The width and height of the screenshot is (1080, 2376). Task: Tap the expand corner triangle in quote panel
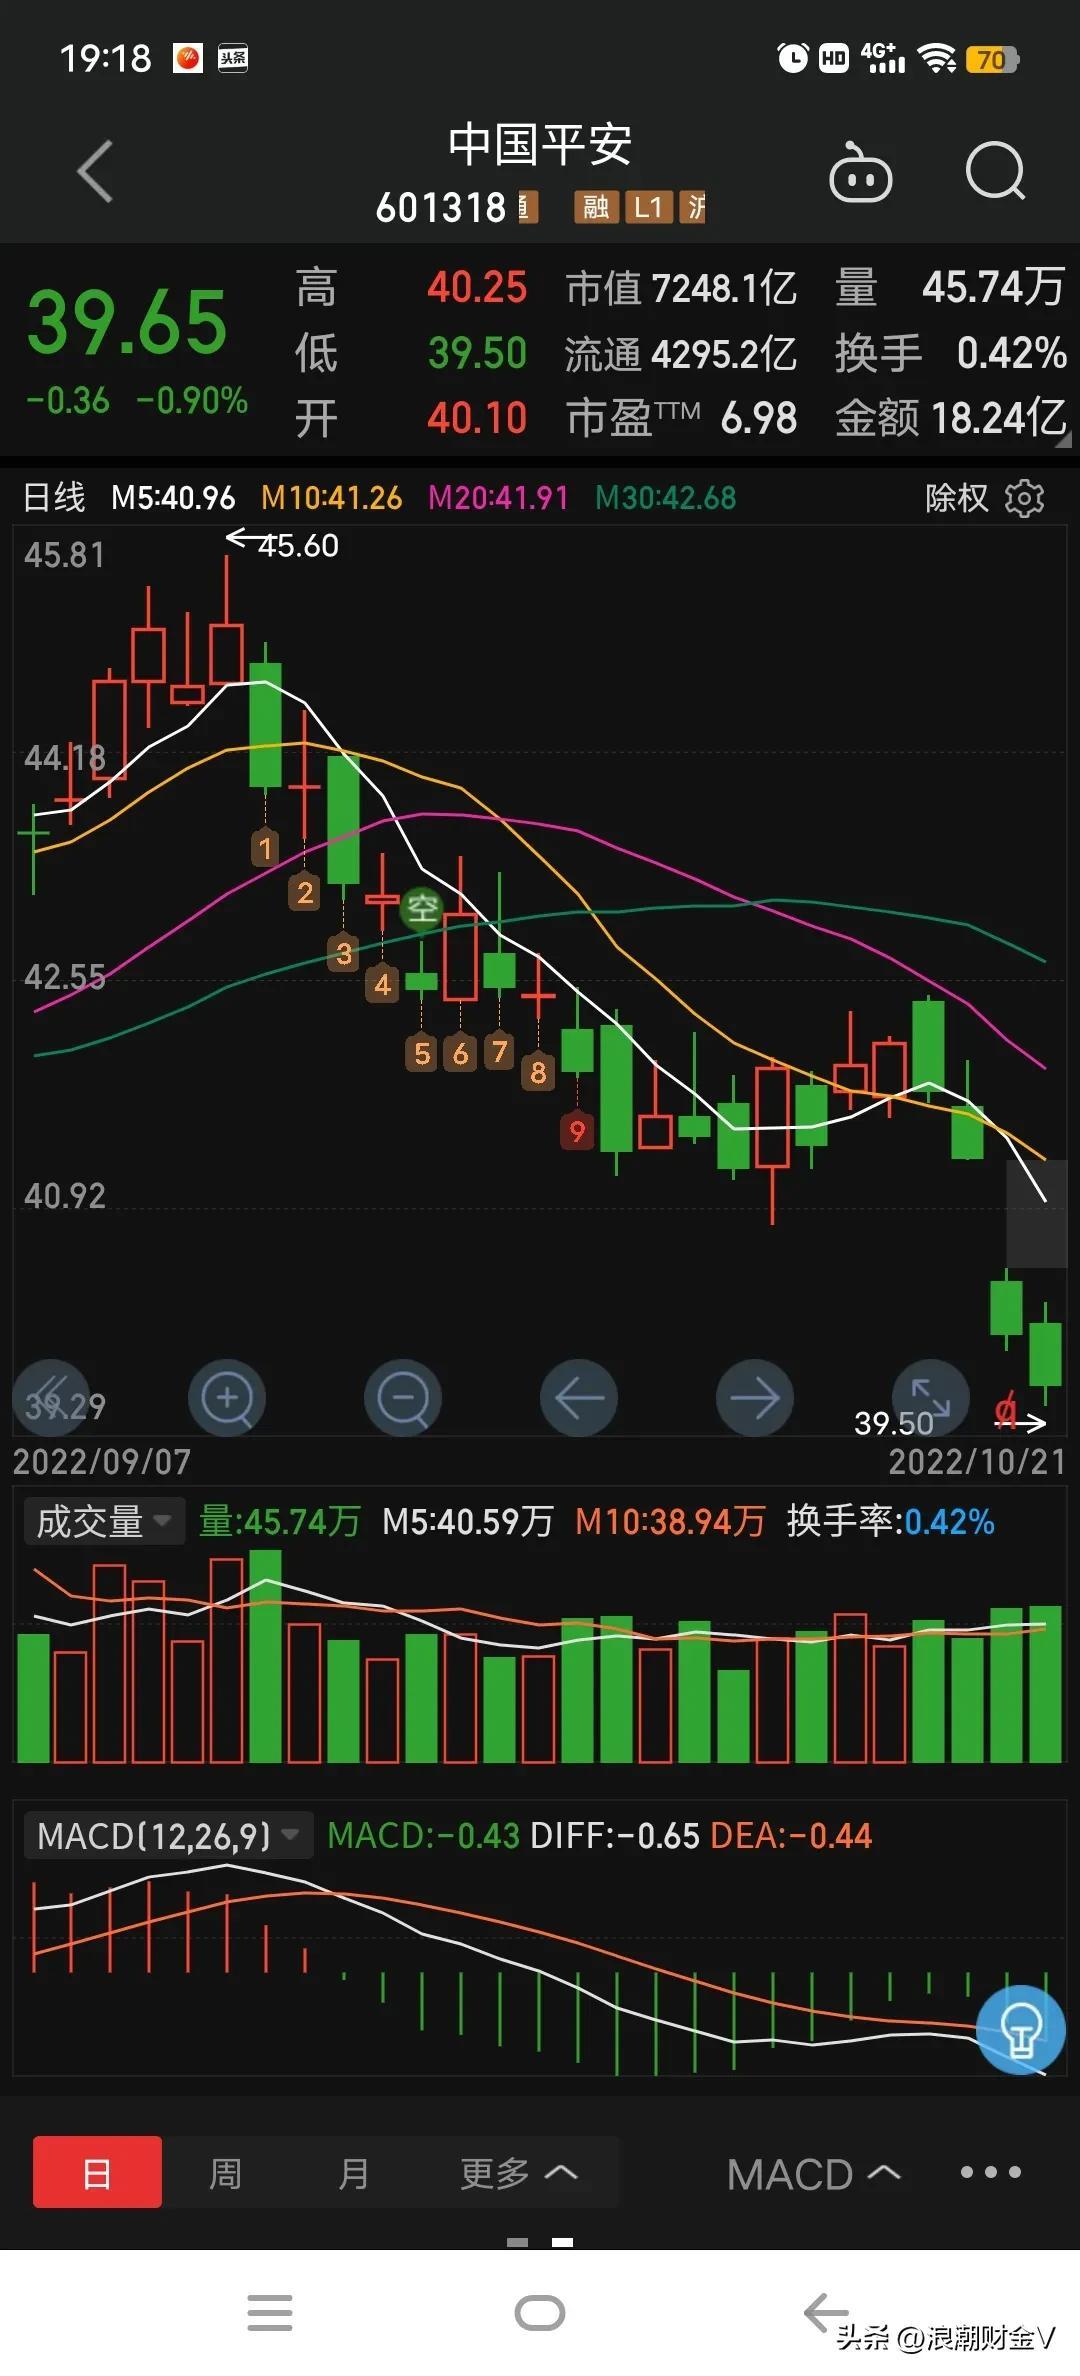1062,438
